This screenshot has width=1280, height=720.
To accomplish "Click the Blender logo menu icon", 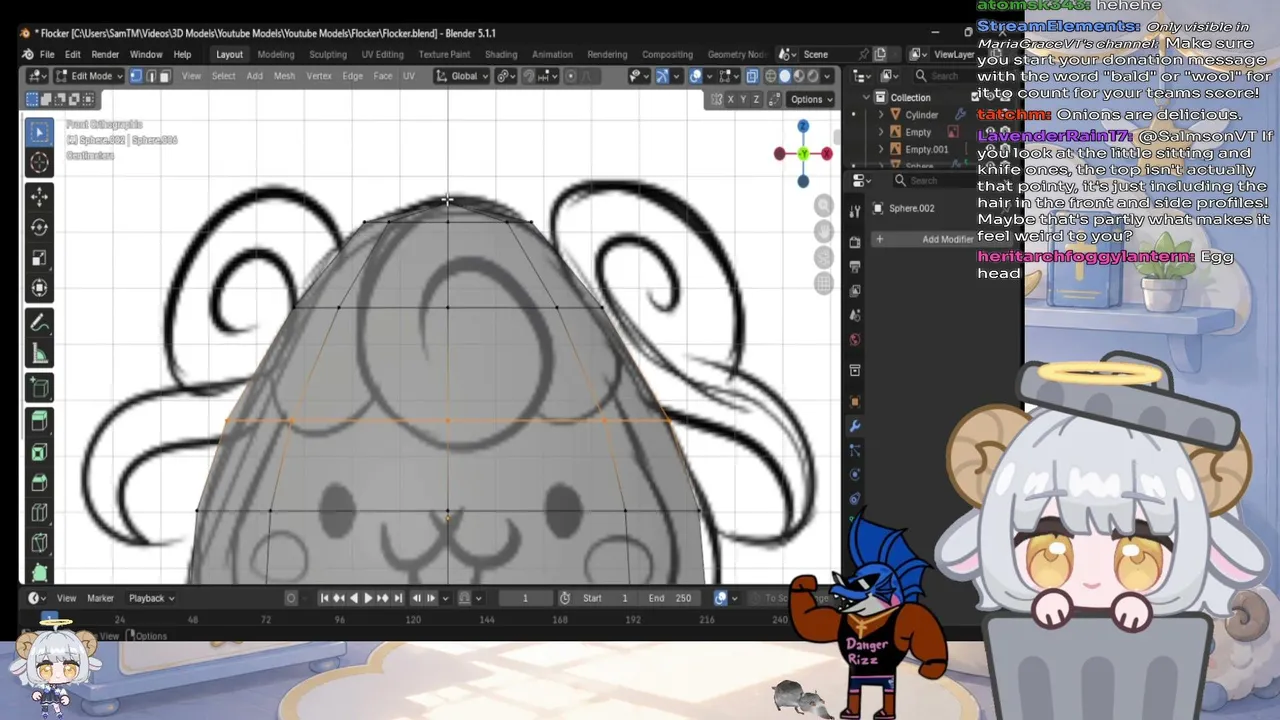I will point(28,54).
